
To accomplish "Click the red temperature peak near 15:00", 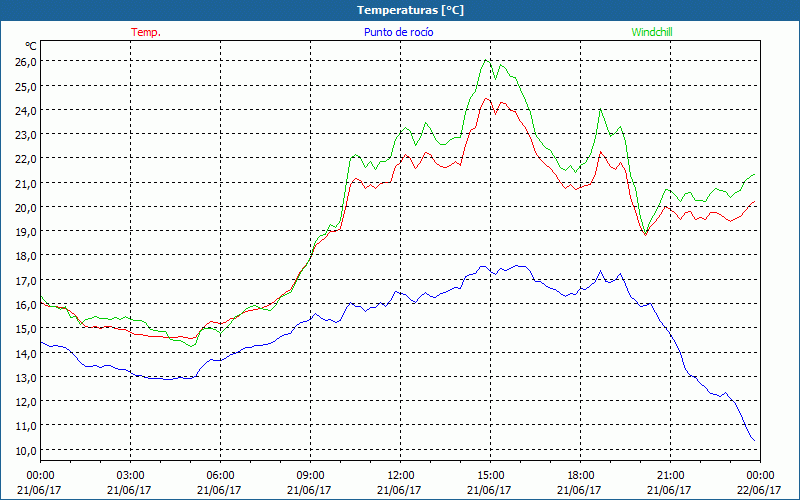I will point(486,98).
